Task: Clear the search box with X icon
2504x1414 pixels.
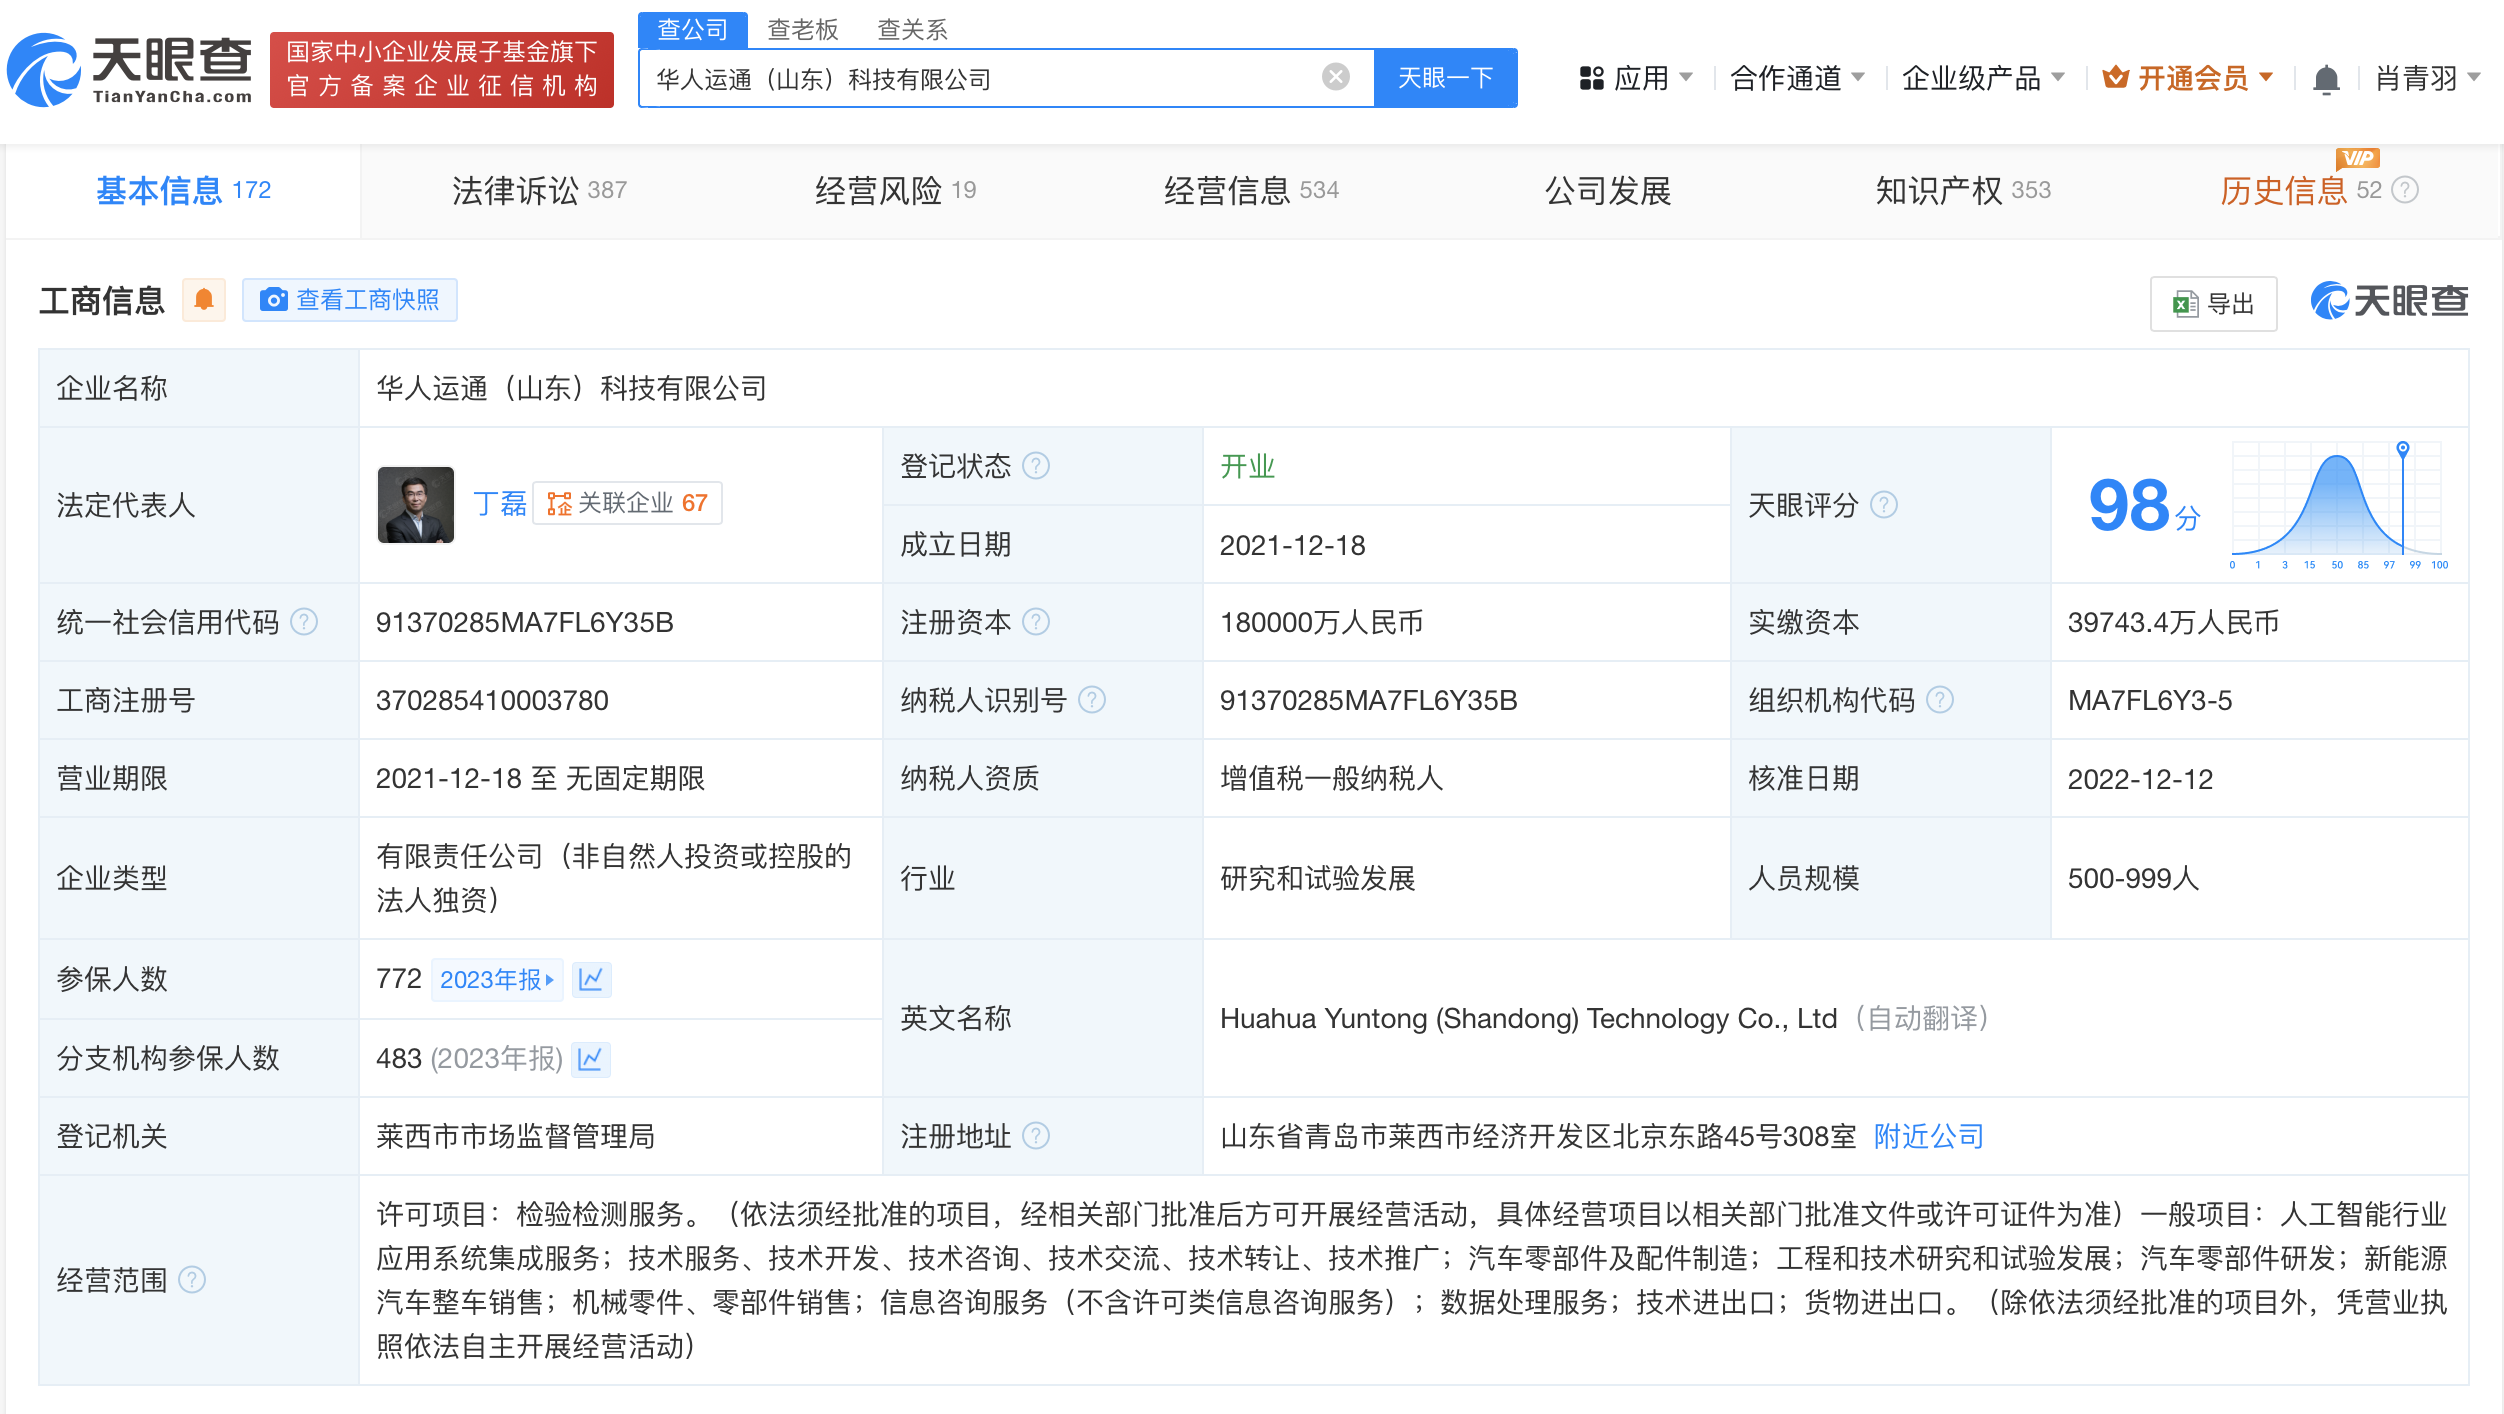Action: pos(1335,77)
